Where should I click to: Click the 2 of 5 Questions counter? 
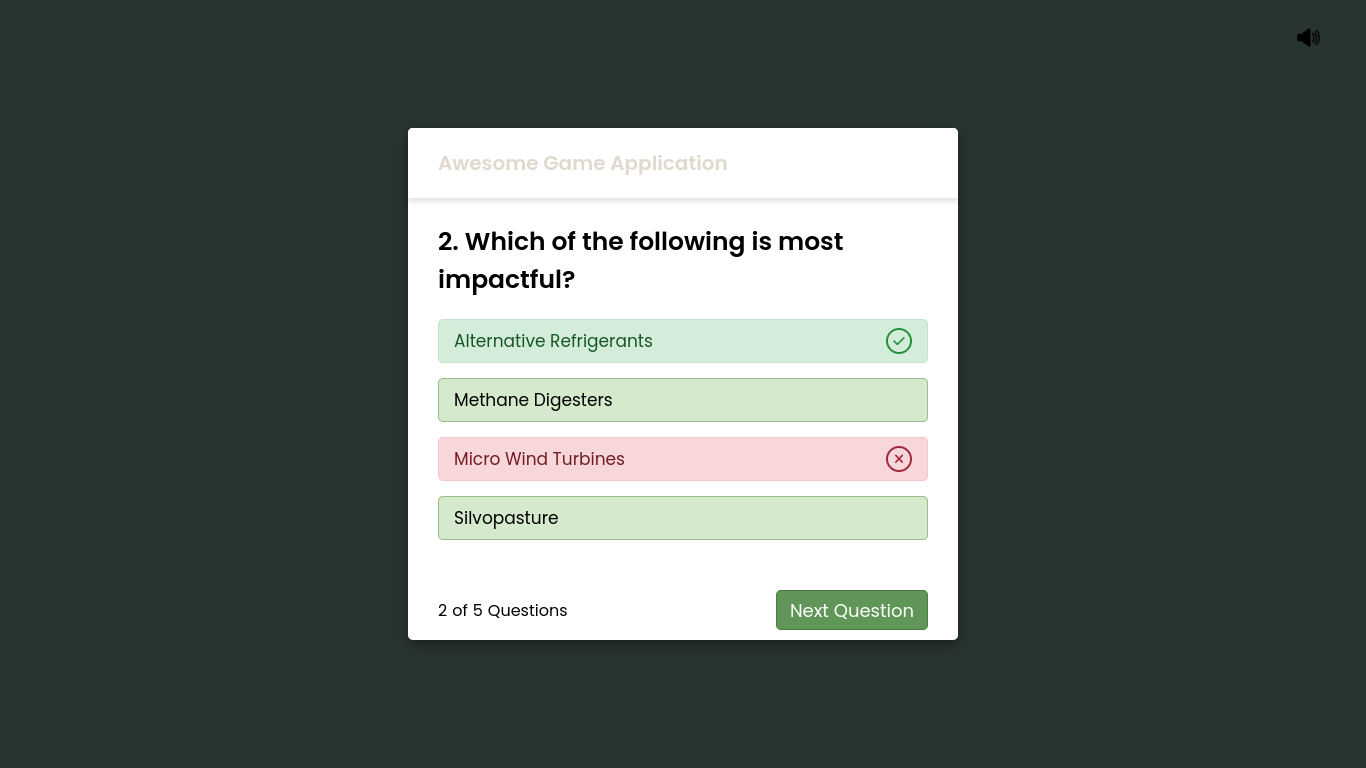point(502,610)
